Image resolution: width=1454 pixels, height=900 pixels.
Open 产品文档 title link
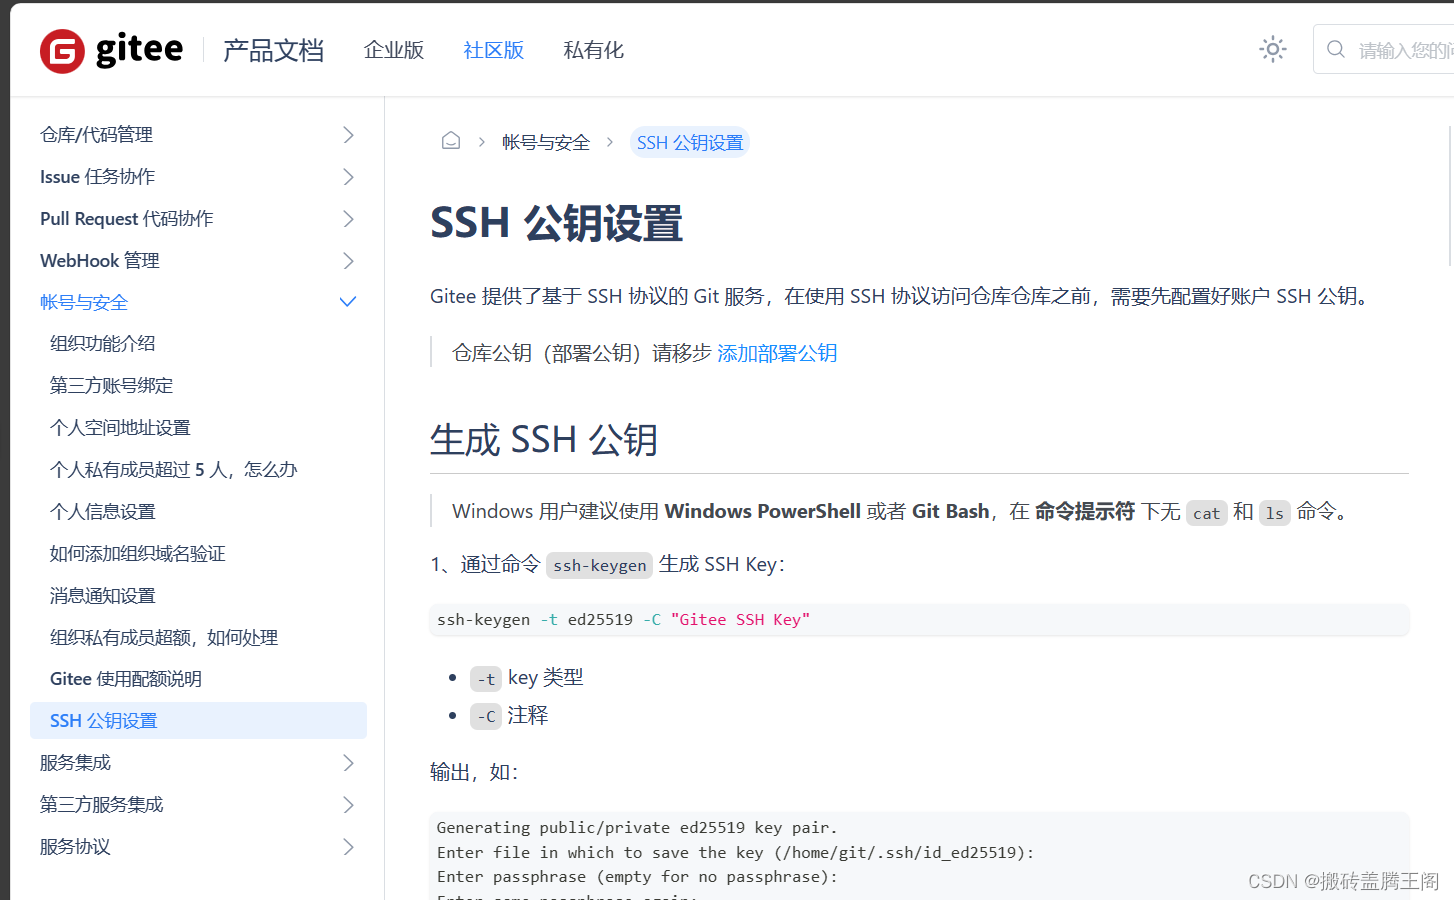[x=274, y=50]
